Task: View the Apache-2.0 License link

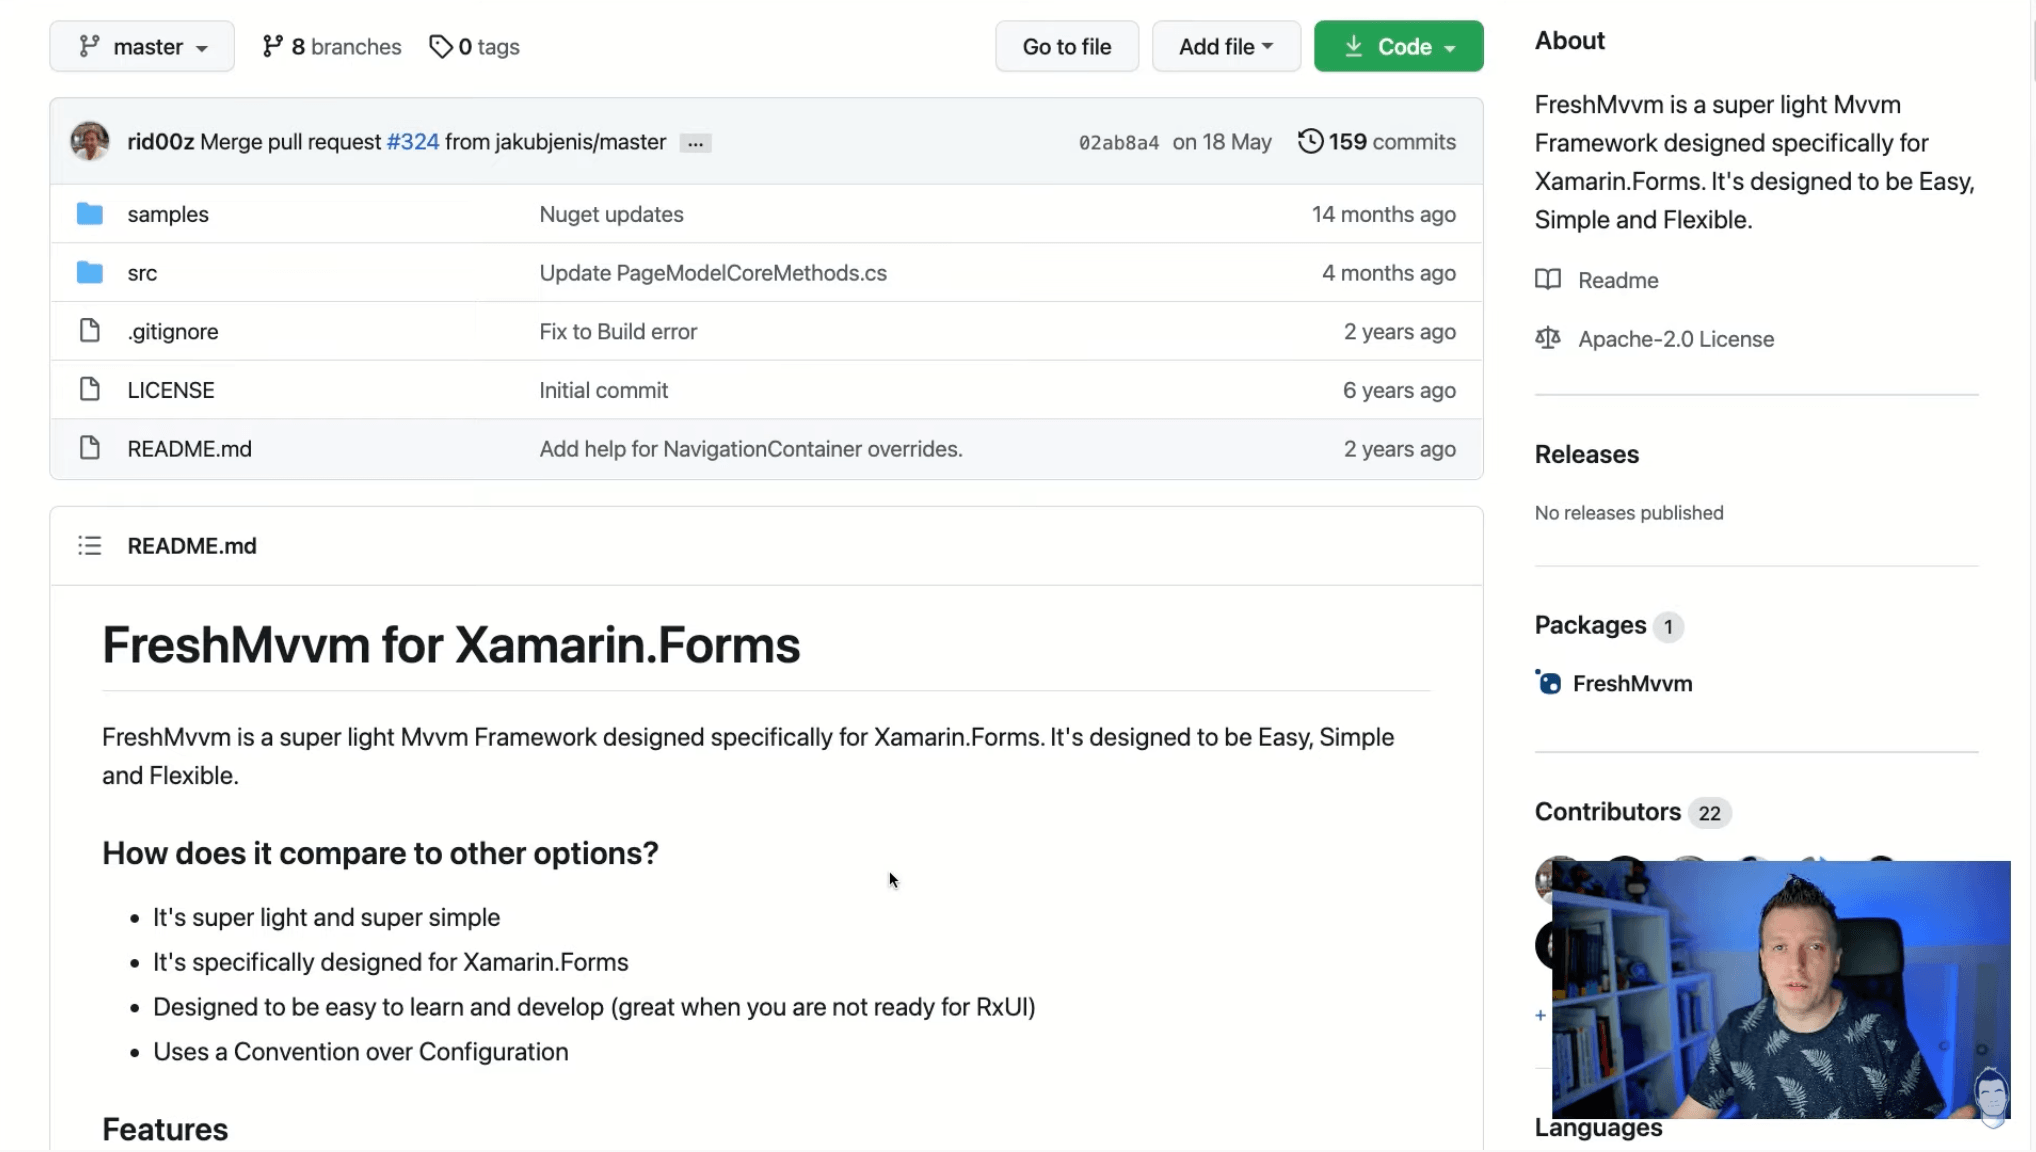Action: (x=1676, y=339)
